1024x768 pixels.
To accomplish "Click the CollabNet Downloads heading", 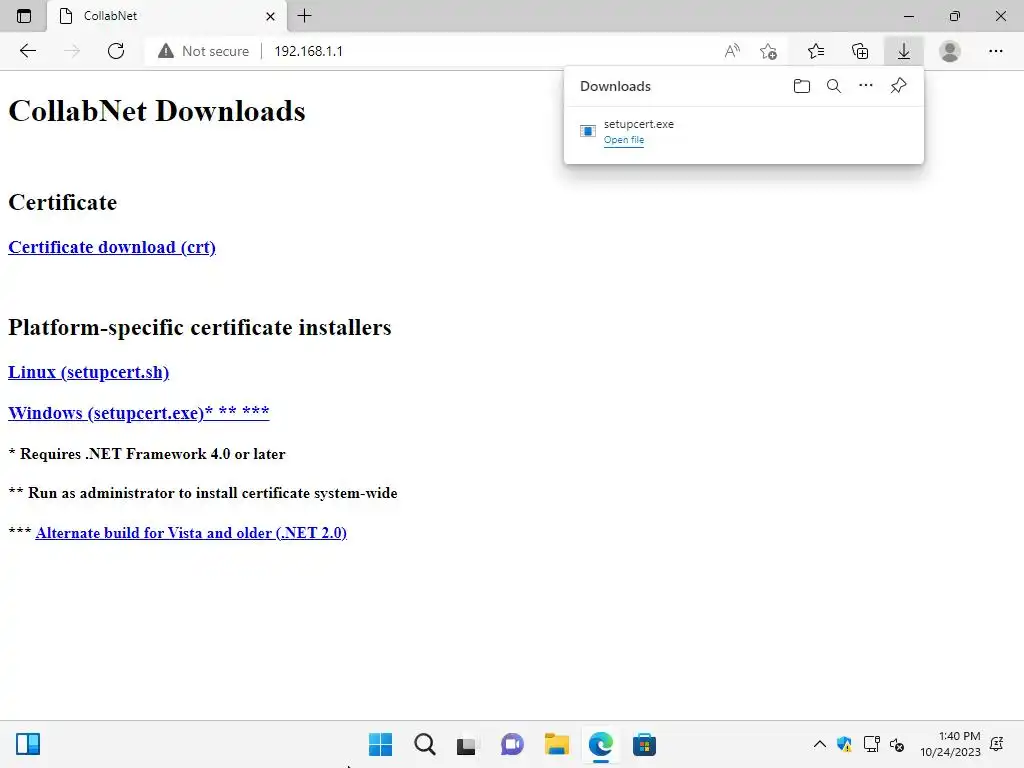I will point(157,111).
